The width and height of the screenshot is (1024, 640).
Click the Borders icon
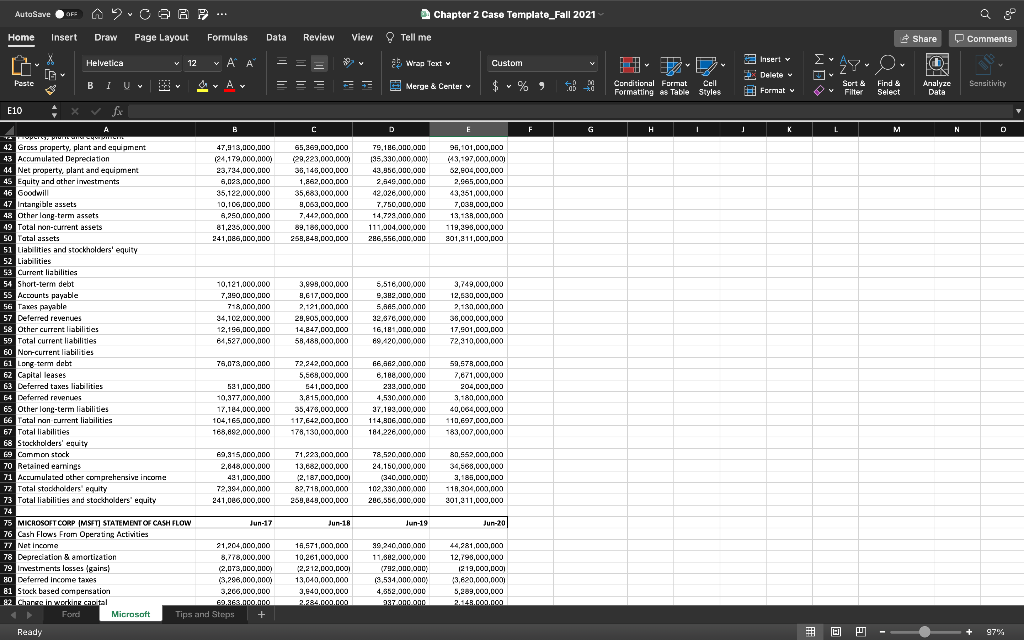pos(165,86)
